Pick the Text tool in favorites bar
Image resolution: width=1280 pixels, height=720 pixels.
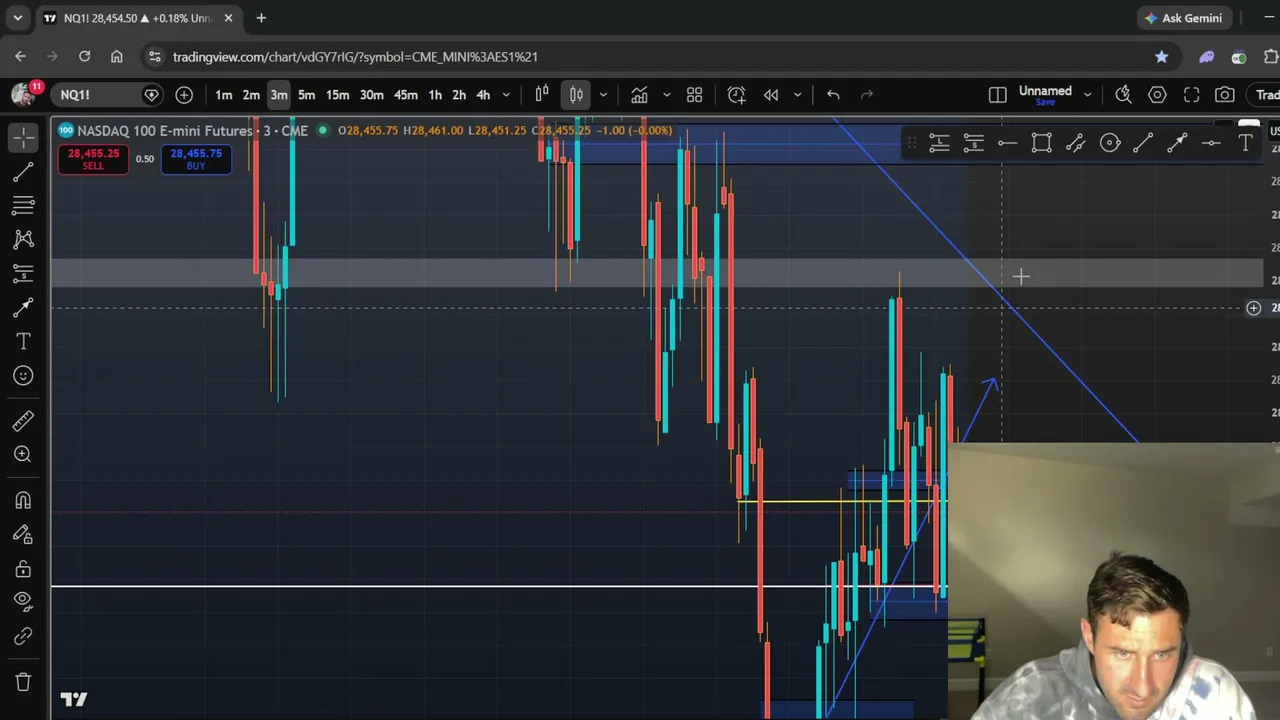click(x=1245, y=144)
